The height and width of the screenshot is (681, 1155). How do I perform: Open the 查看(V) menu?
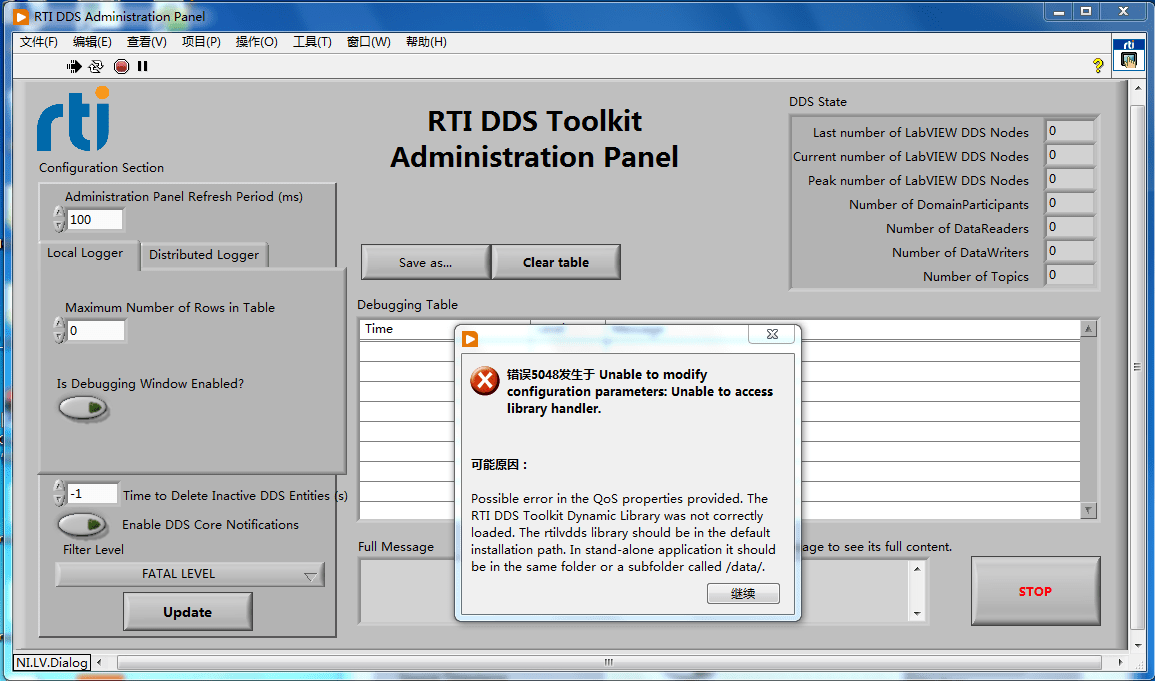coord(147,42)
